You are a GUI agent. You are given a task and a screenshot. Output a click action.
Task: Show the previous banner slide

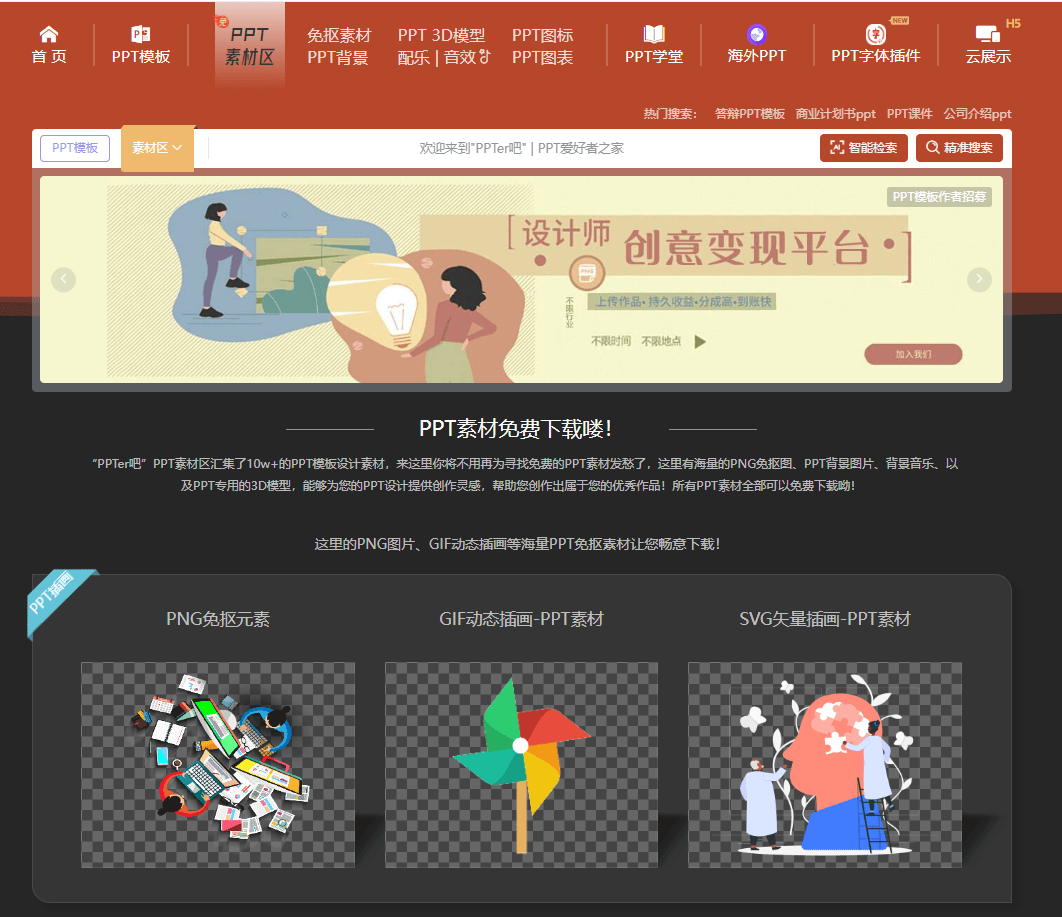point(63,279)
